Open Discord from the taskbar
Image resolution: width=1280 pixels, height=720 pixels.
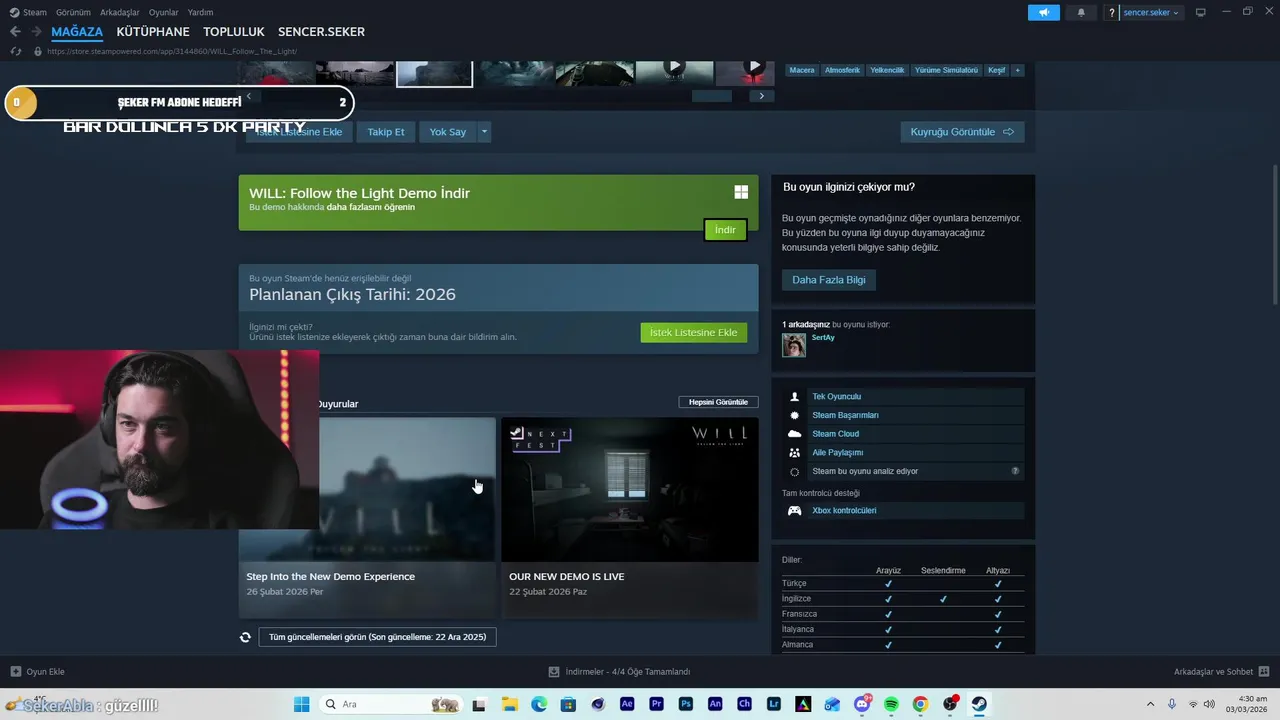862,704
